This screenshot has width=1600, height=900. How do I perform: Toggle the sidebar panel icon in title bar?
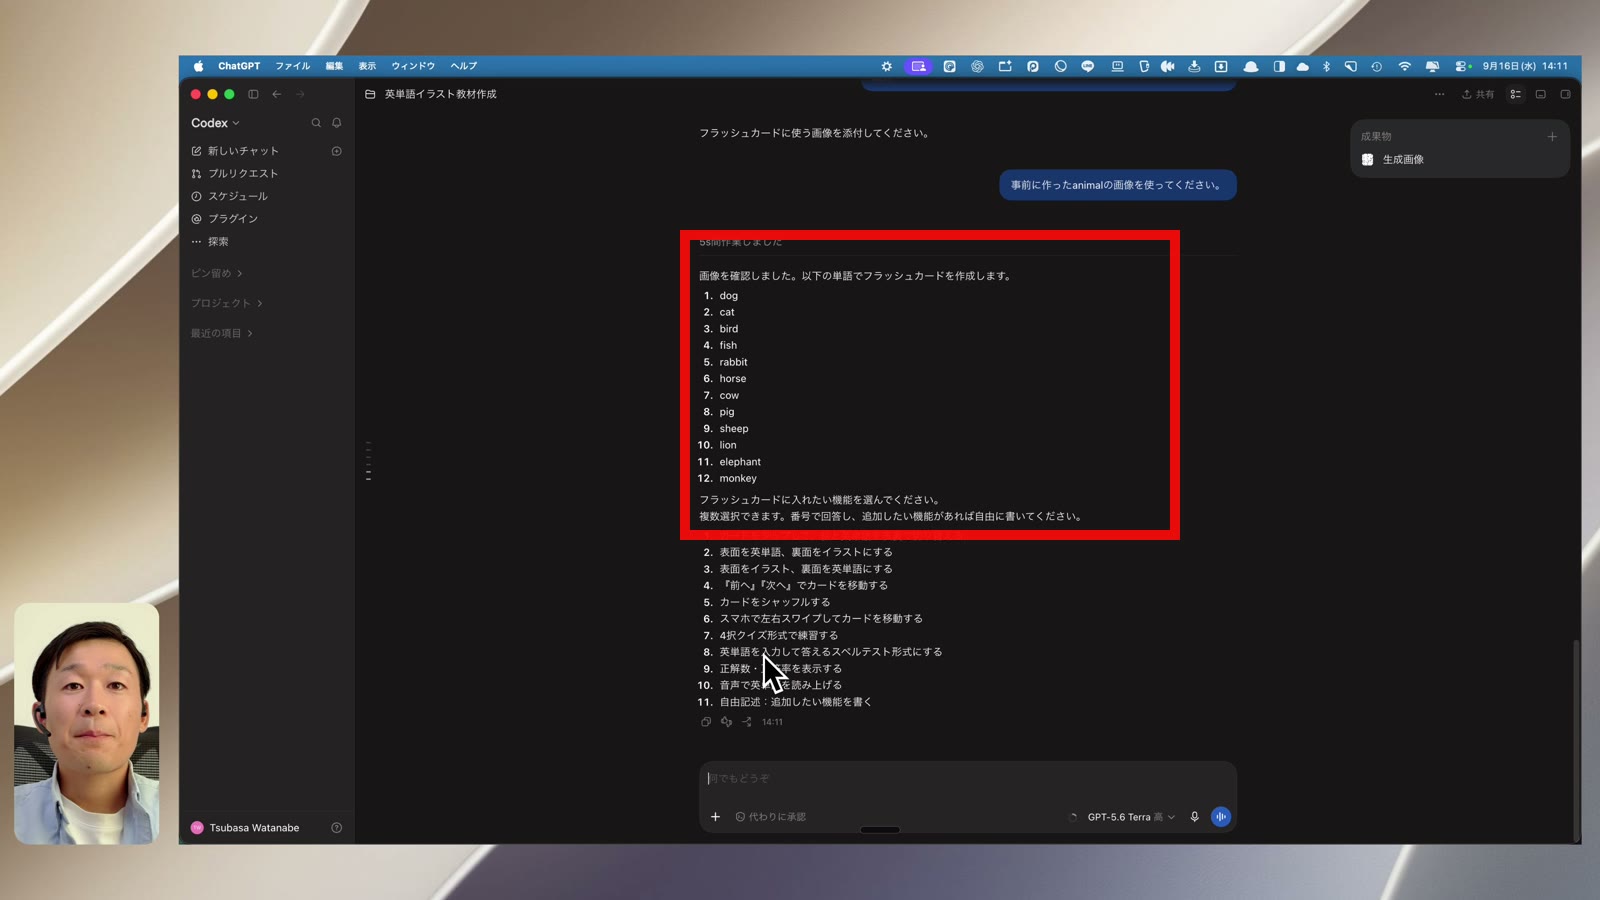coord(253,94)
